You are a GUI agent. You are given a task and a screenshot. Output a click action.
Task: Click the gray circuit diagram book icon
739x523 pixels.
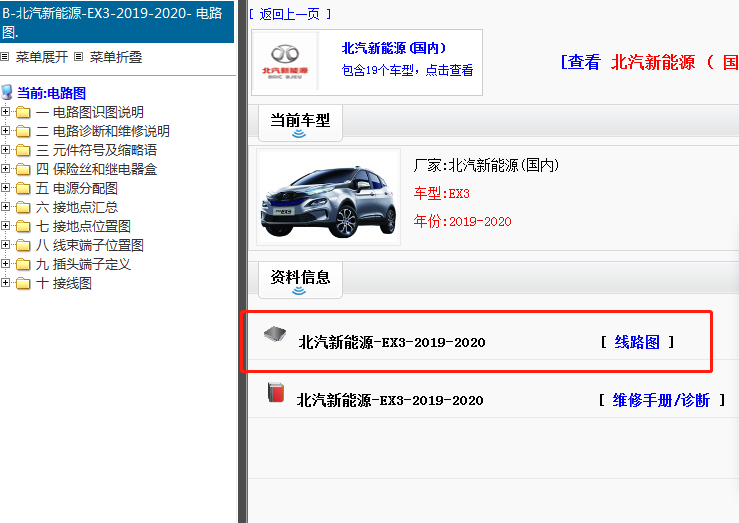tap(273, 334)
